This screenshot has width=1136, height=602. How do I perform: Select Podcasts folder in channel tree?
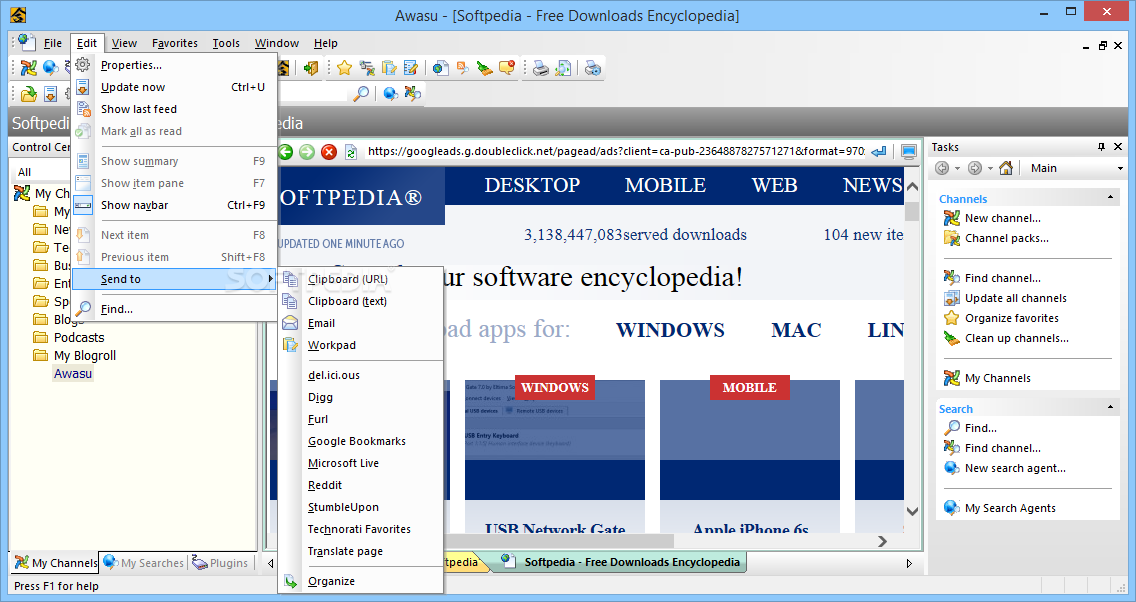[79, 338]
